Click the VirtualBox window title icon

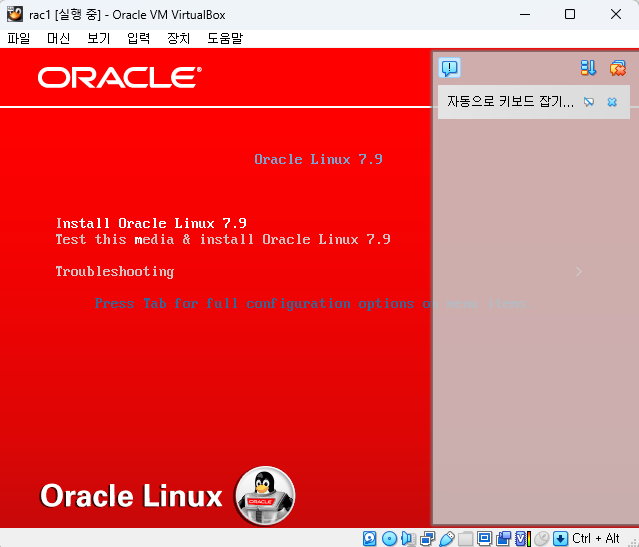[x=15, y=15]
